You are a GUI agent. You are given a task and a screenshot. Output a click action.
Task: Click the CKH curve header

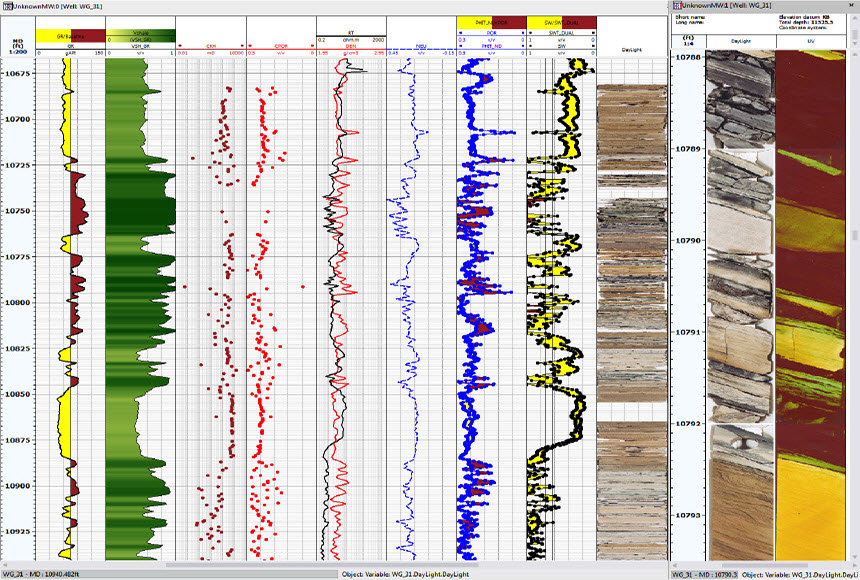210,46
